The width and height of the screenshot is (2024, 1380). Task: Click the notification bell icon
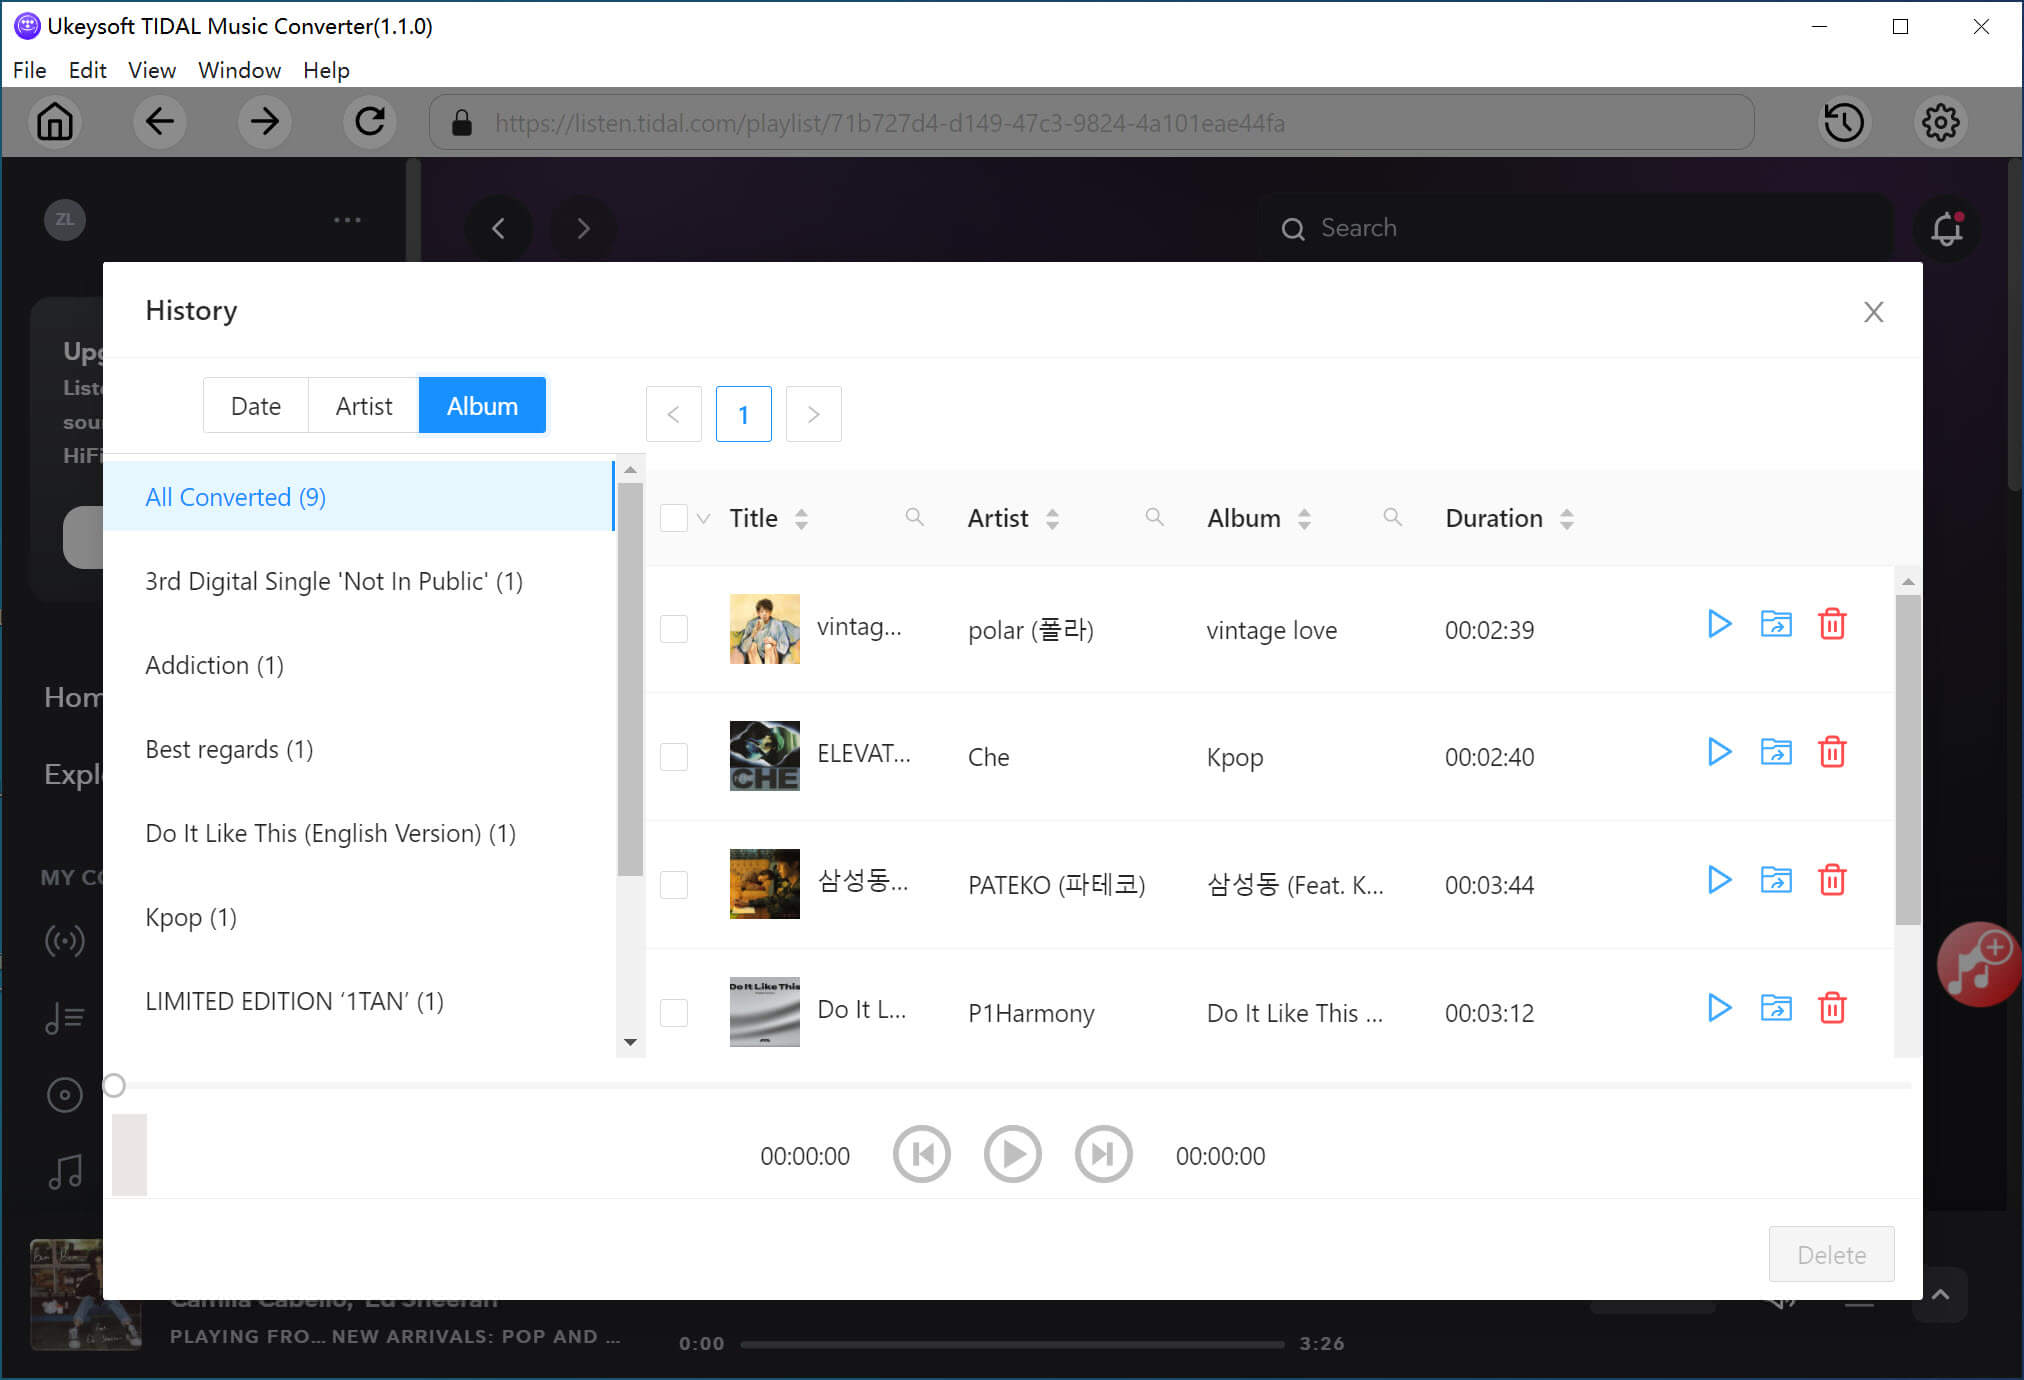1947,229
